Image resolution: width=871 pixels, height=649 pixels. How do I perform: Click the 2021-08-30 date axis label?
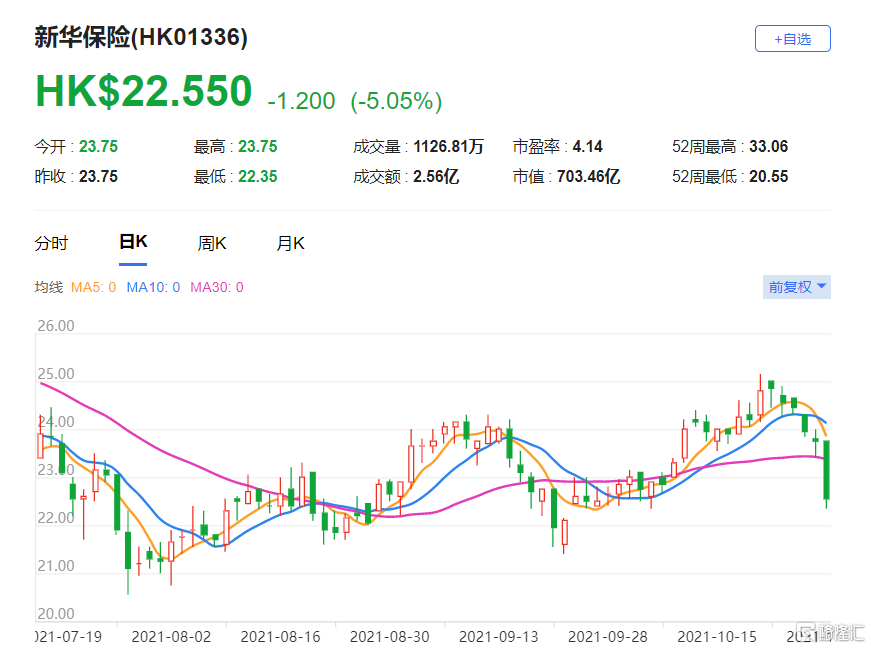click(389, 637)
